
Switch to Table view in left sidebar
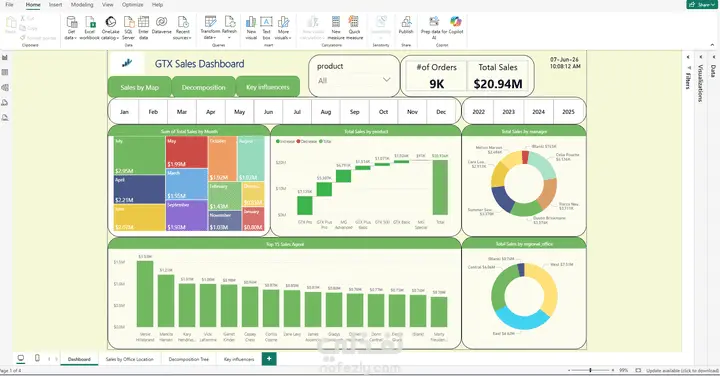[5, 73]
